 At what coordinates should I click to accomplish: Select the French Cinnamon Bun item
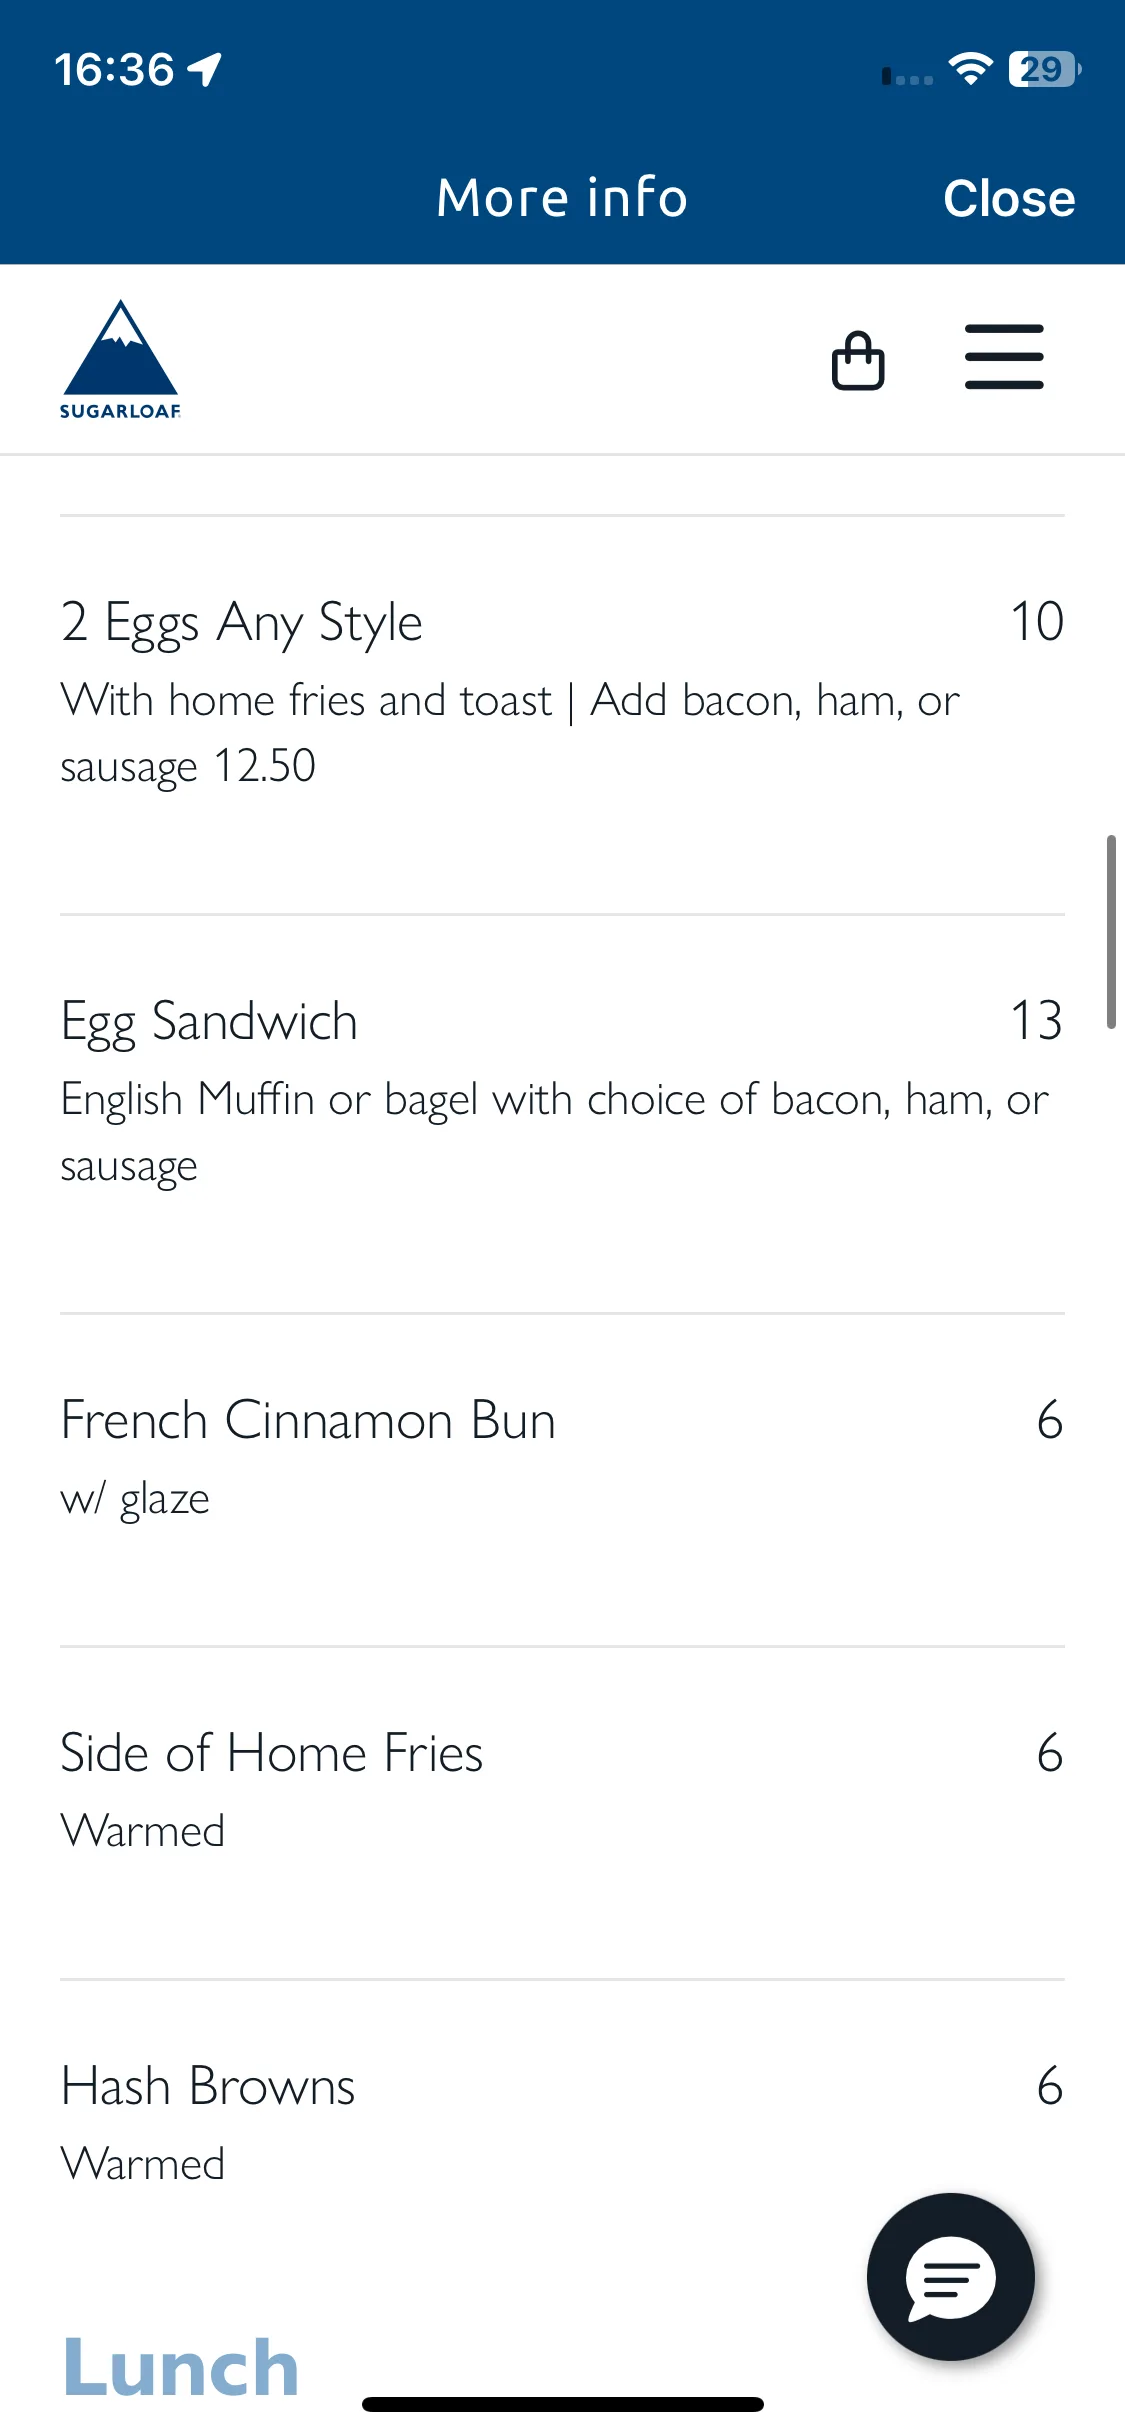tap(562, 1480)
